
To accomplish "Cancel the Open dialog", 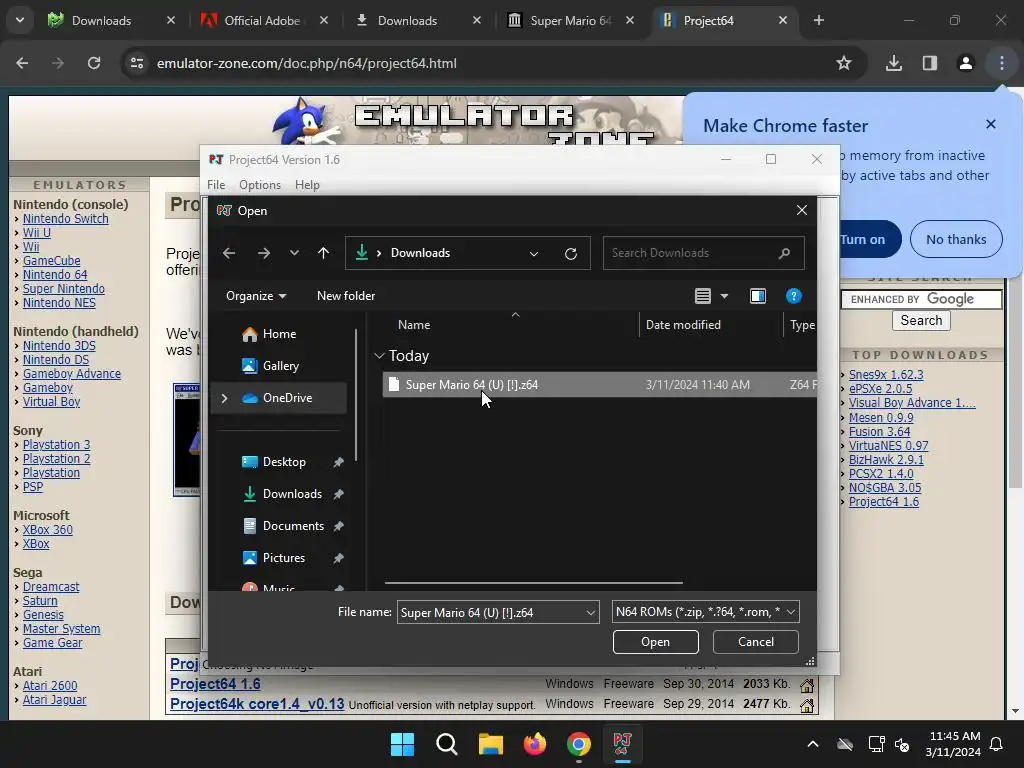I will point(756,642).
